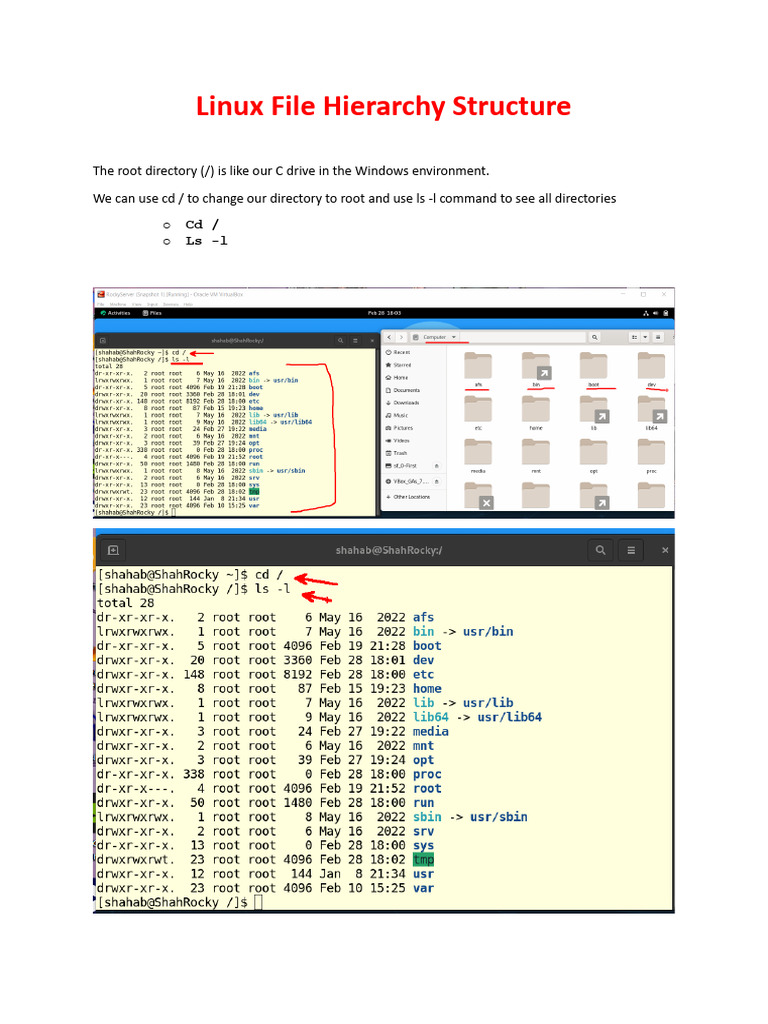
Task: Toggle list/grid view button in Files
Action: 634,337
